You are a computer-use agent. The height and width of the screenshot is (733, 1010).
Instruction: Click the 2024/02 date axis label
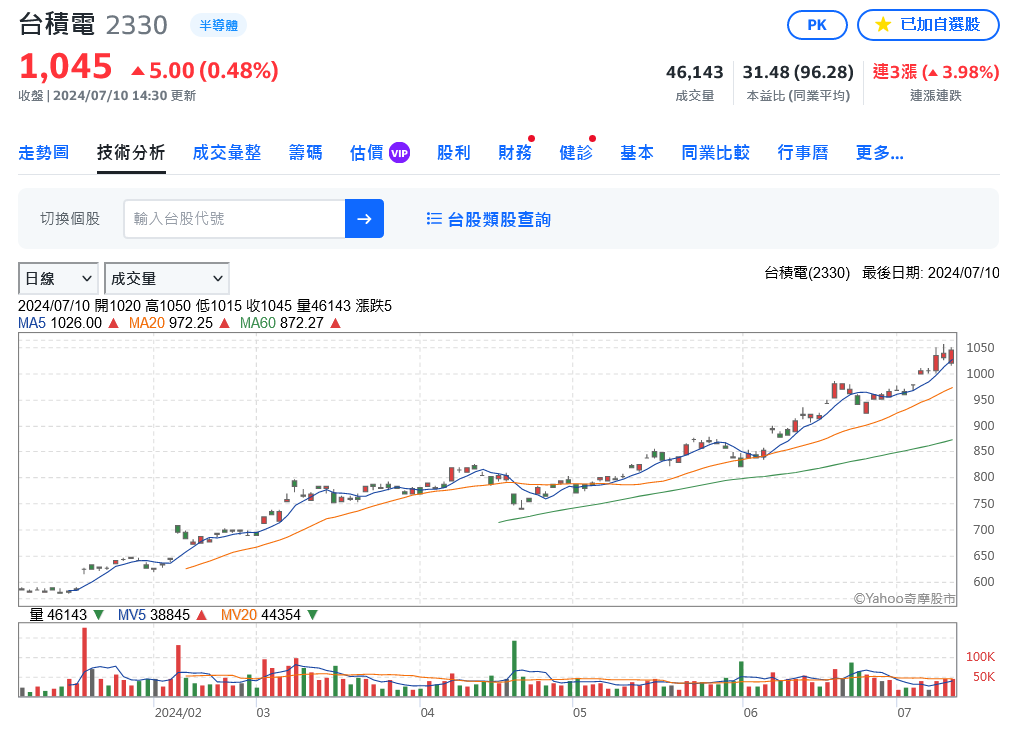[178, 713]
